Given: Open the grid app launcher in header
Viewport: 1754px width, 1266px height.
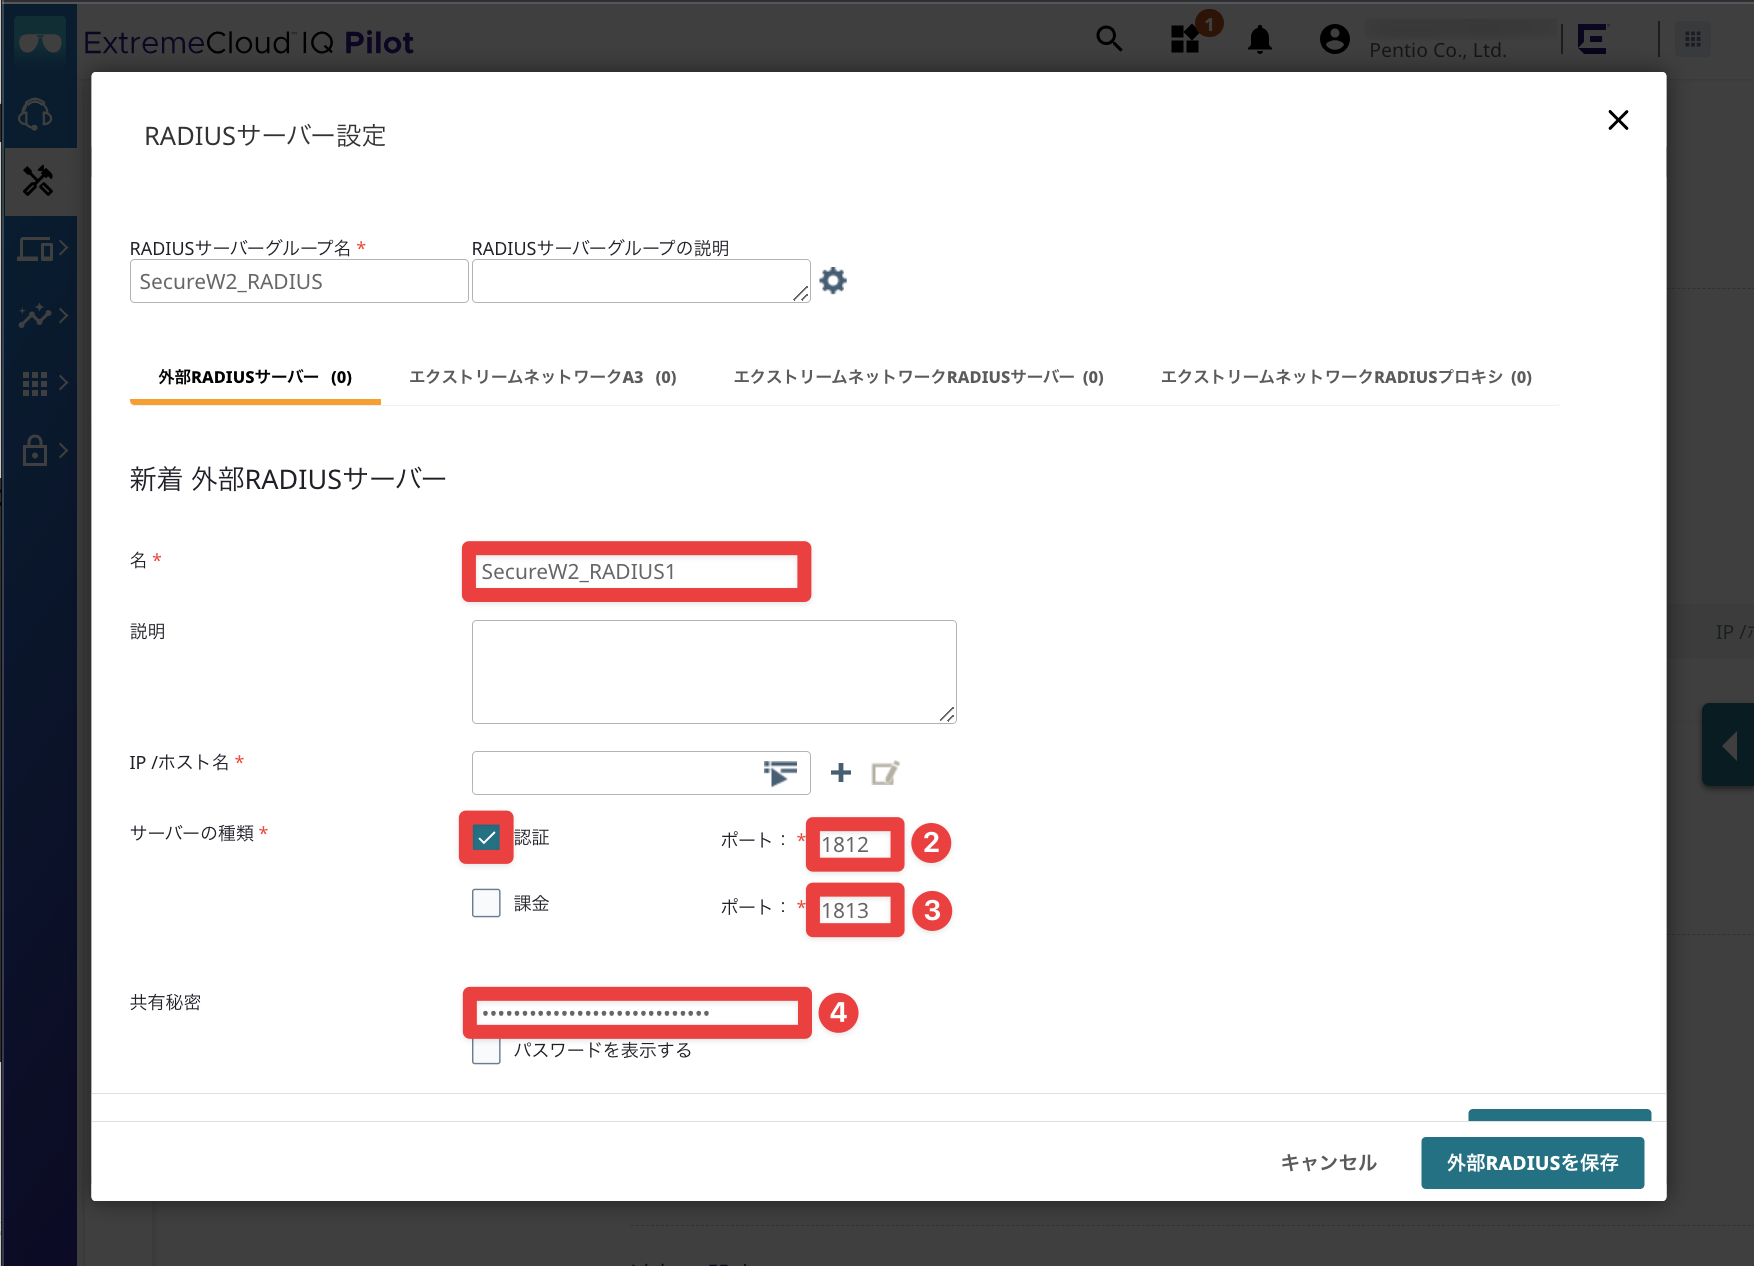Looking at the screenshot, I should click(x=1693, y=39).
